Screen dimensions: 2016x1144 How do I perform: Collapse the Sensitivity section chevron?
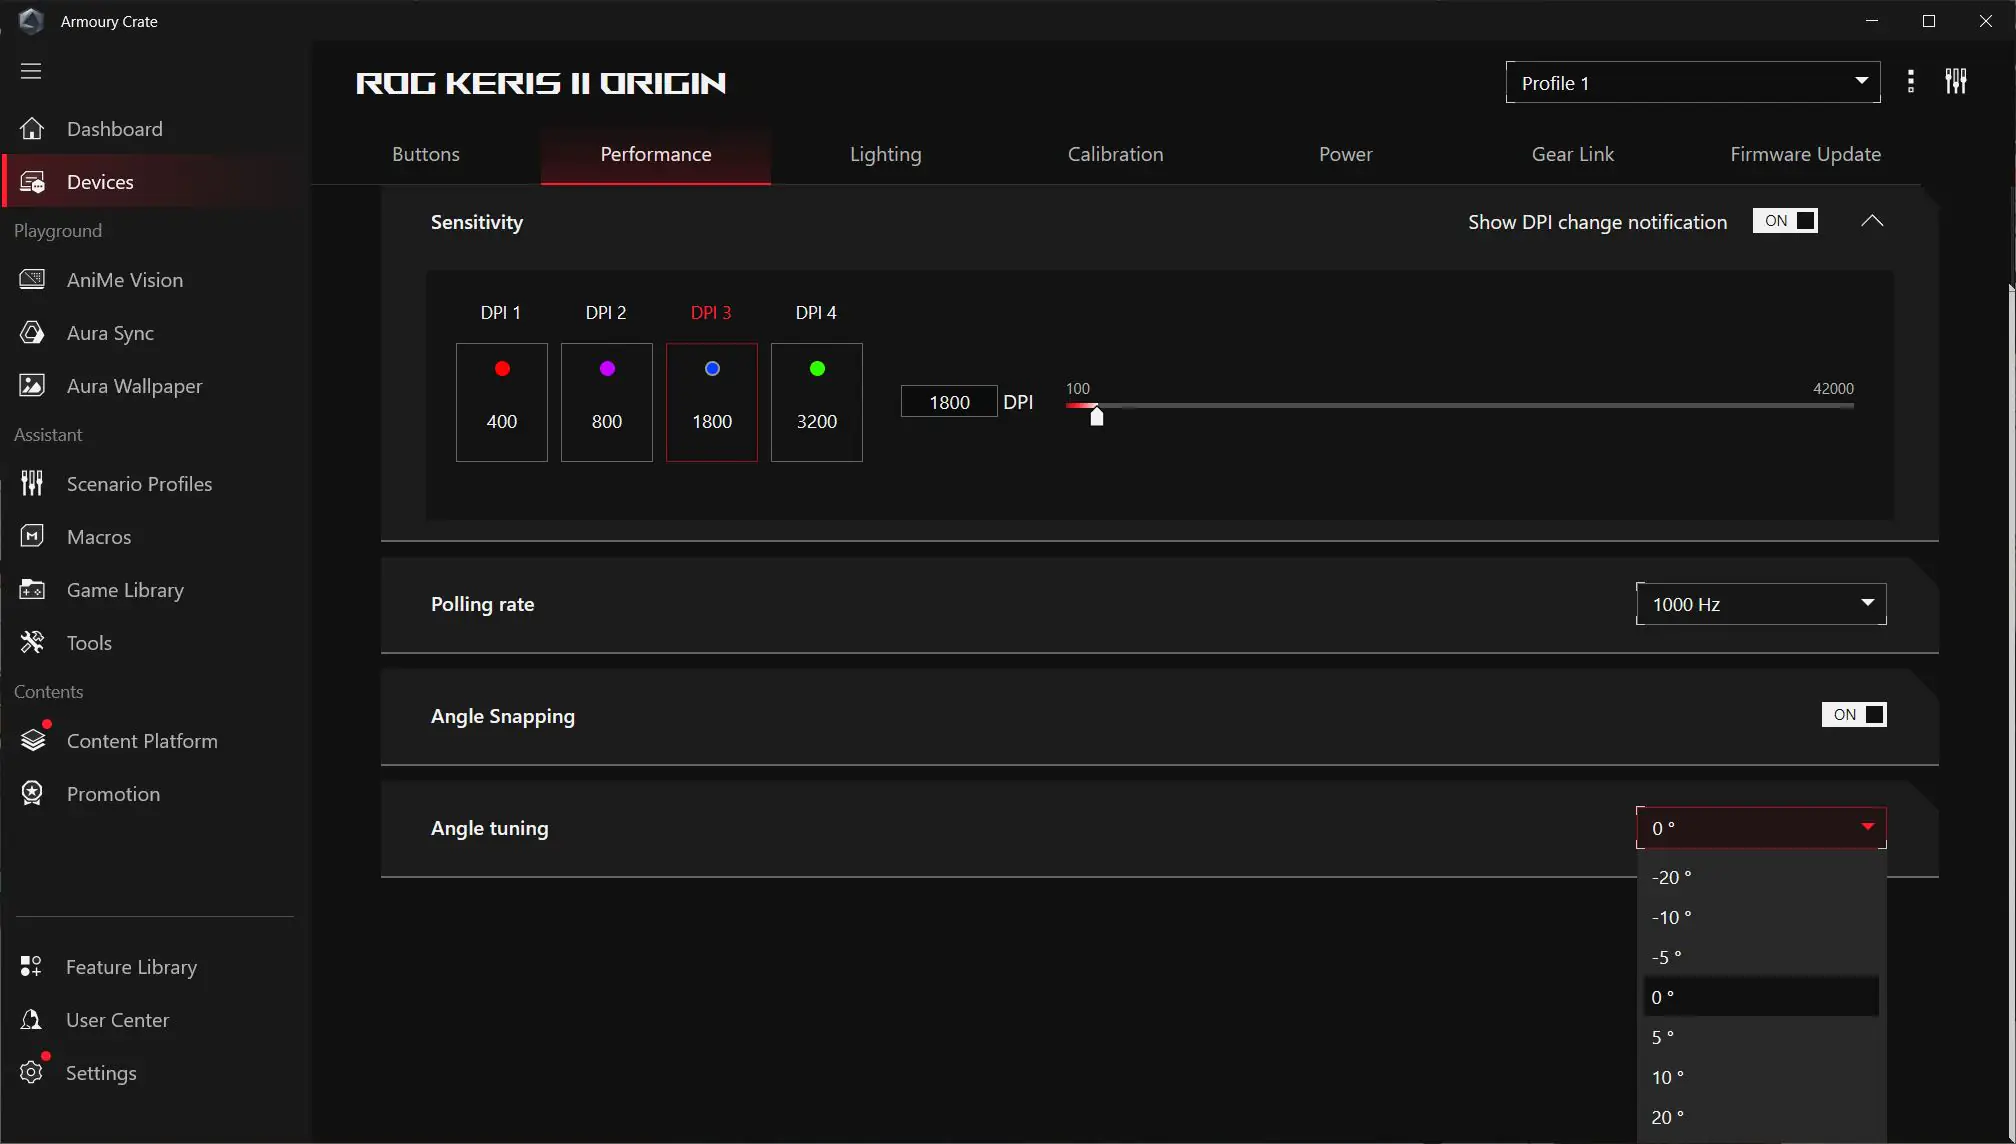coord(1872,221)
